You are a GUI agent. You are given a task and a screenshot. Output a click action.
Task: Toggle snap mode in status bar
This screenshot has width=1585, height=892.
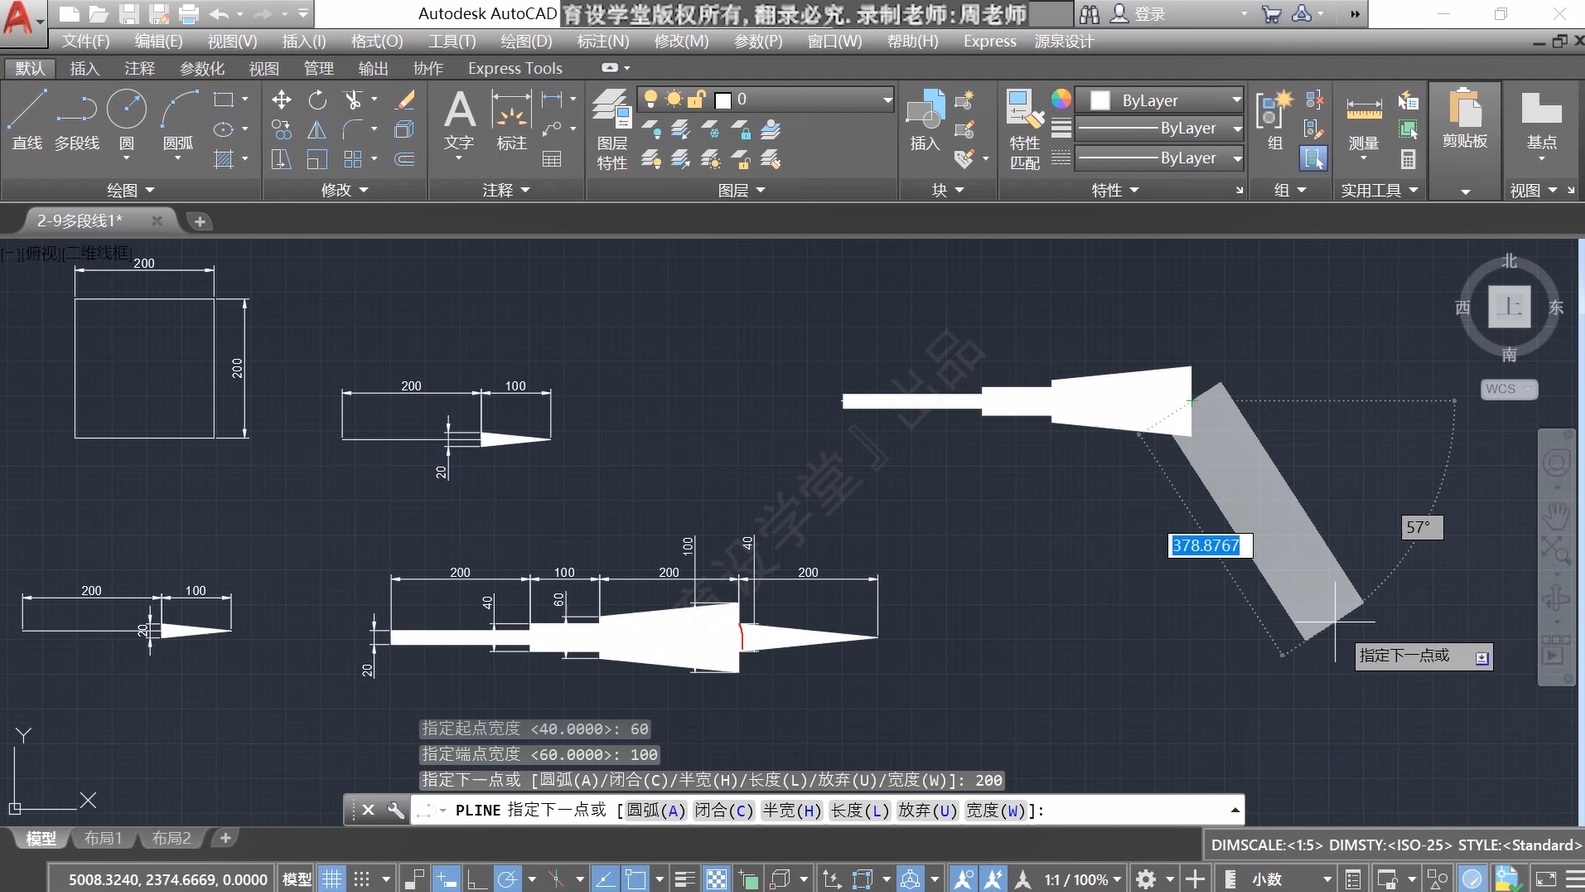click(x=362, y=879)
